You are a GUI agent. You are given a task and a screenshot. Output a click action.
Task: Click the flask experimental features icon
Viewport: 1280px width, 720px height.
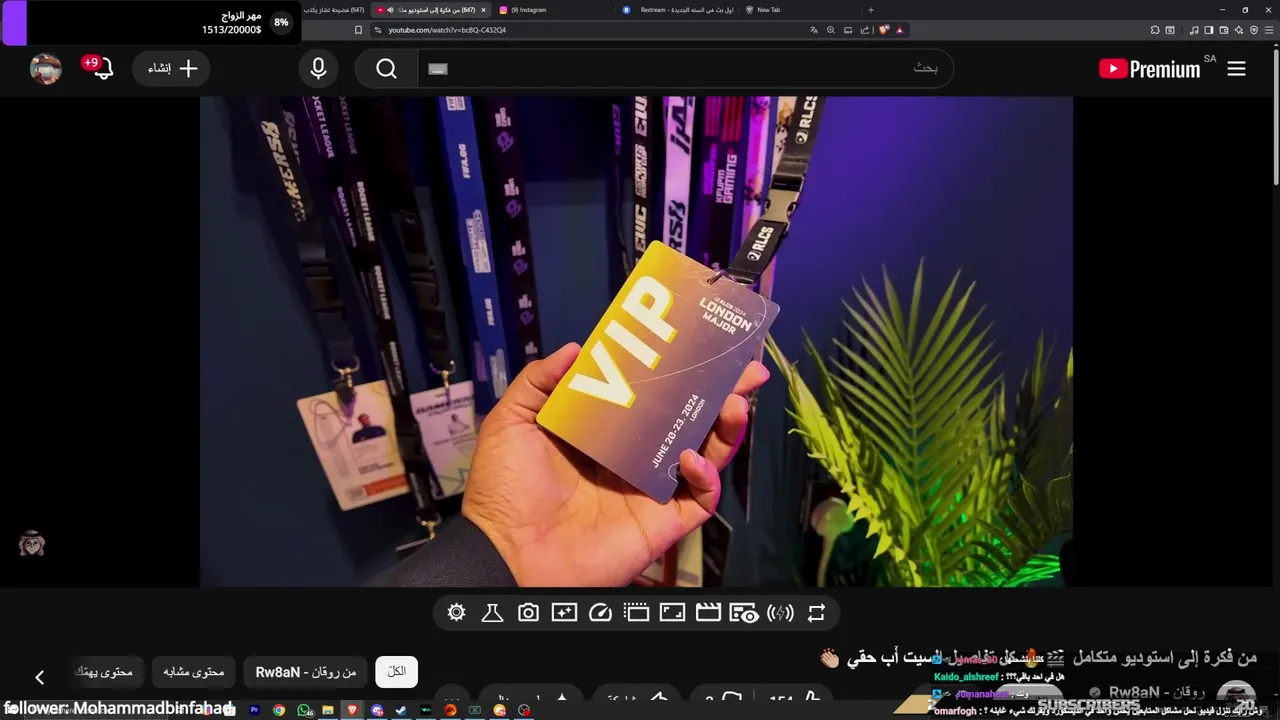click(492, 613)
